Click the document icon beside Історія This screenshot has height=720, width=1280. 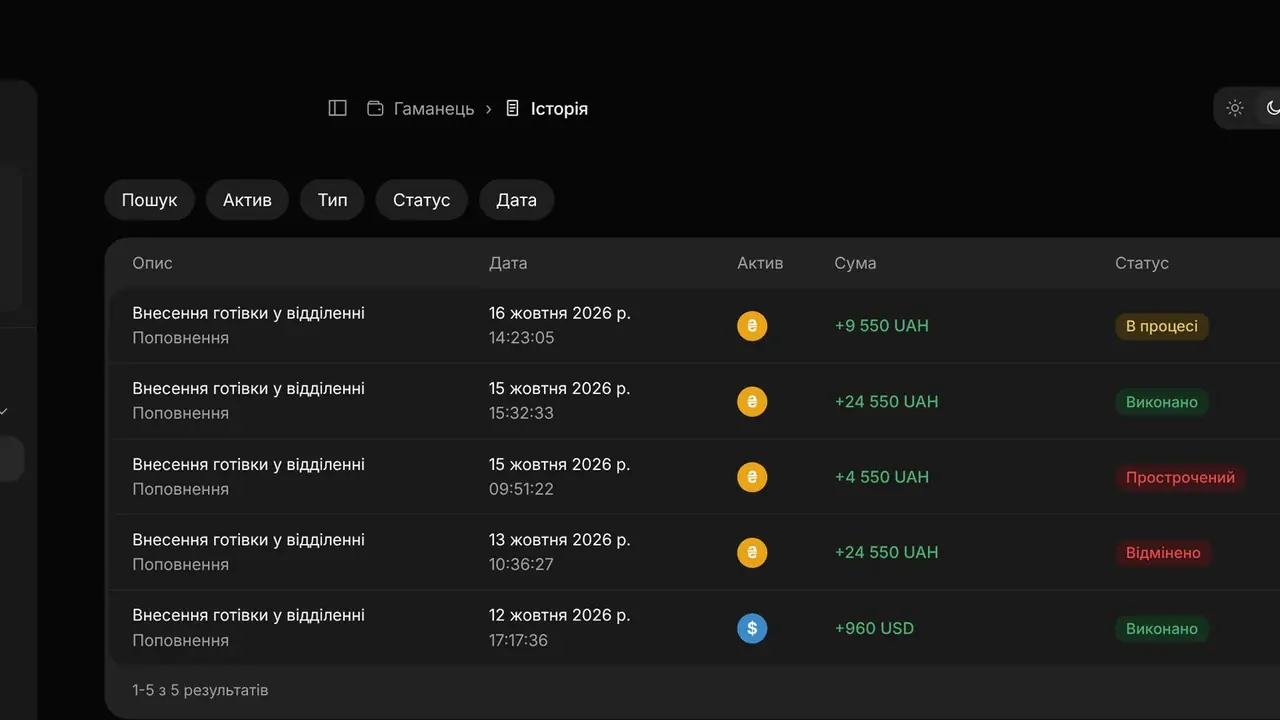coord(513,108)
